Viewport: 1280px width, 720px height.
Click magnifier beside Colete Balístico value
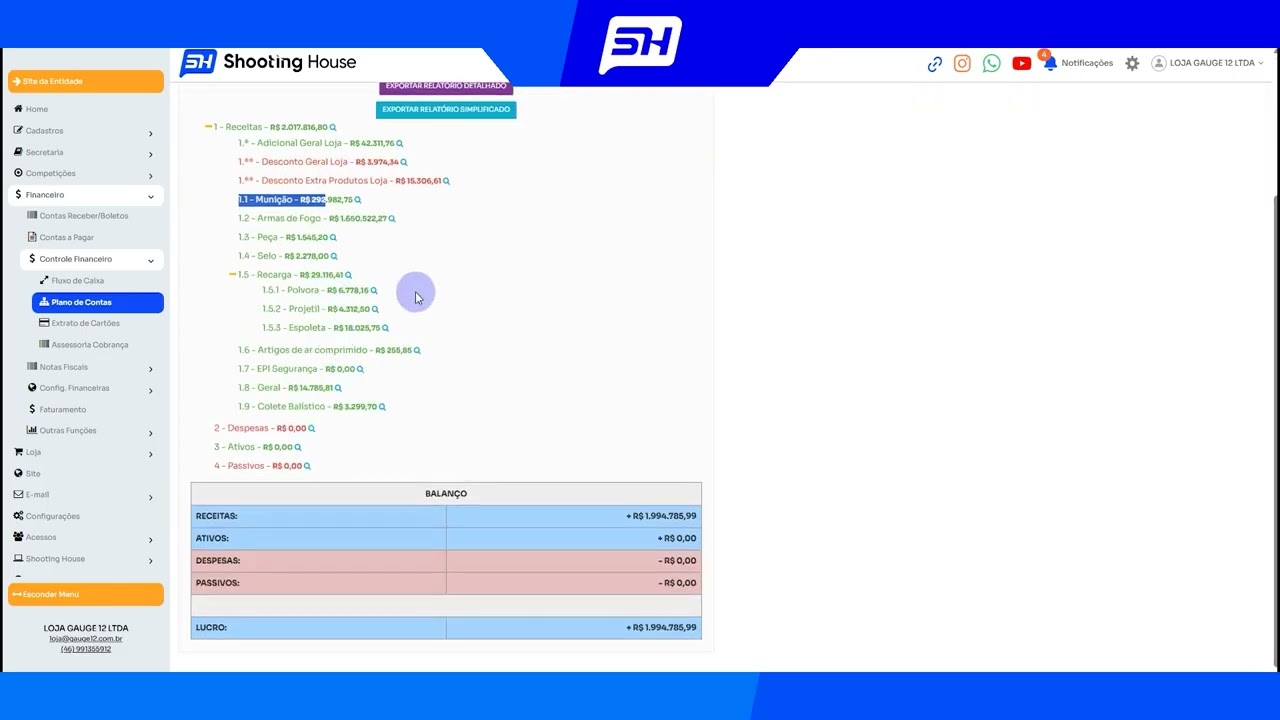click(x=382, y=407)
